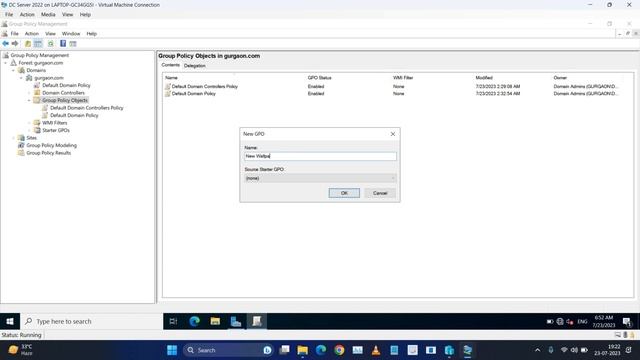Click the VM's Windows Start button
The width and height of the screenshot is (640, 360).
click(x=10, y=322)
